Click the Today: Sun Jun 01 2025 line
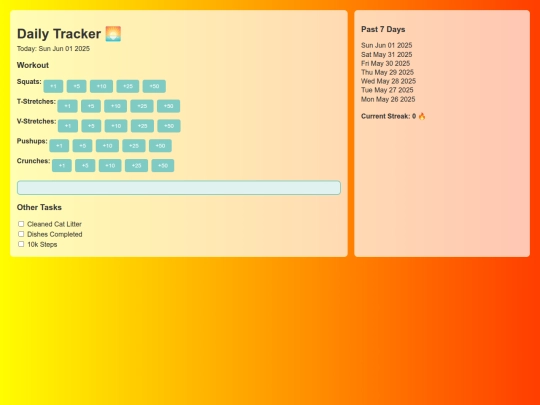This screenshot has height=405, width=540. click(53, 49)
